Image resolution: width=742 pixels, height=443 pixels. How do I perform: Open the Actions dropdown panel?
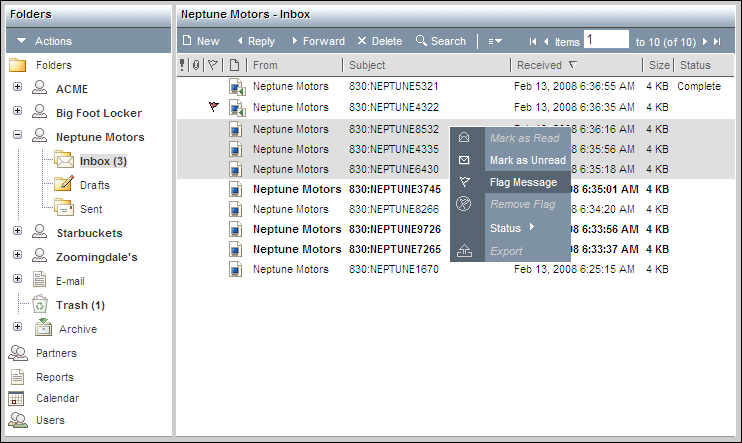click(x=23, y=41)
